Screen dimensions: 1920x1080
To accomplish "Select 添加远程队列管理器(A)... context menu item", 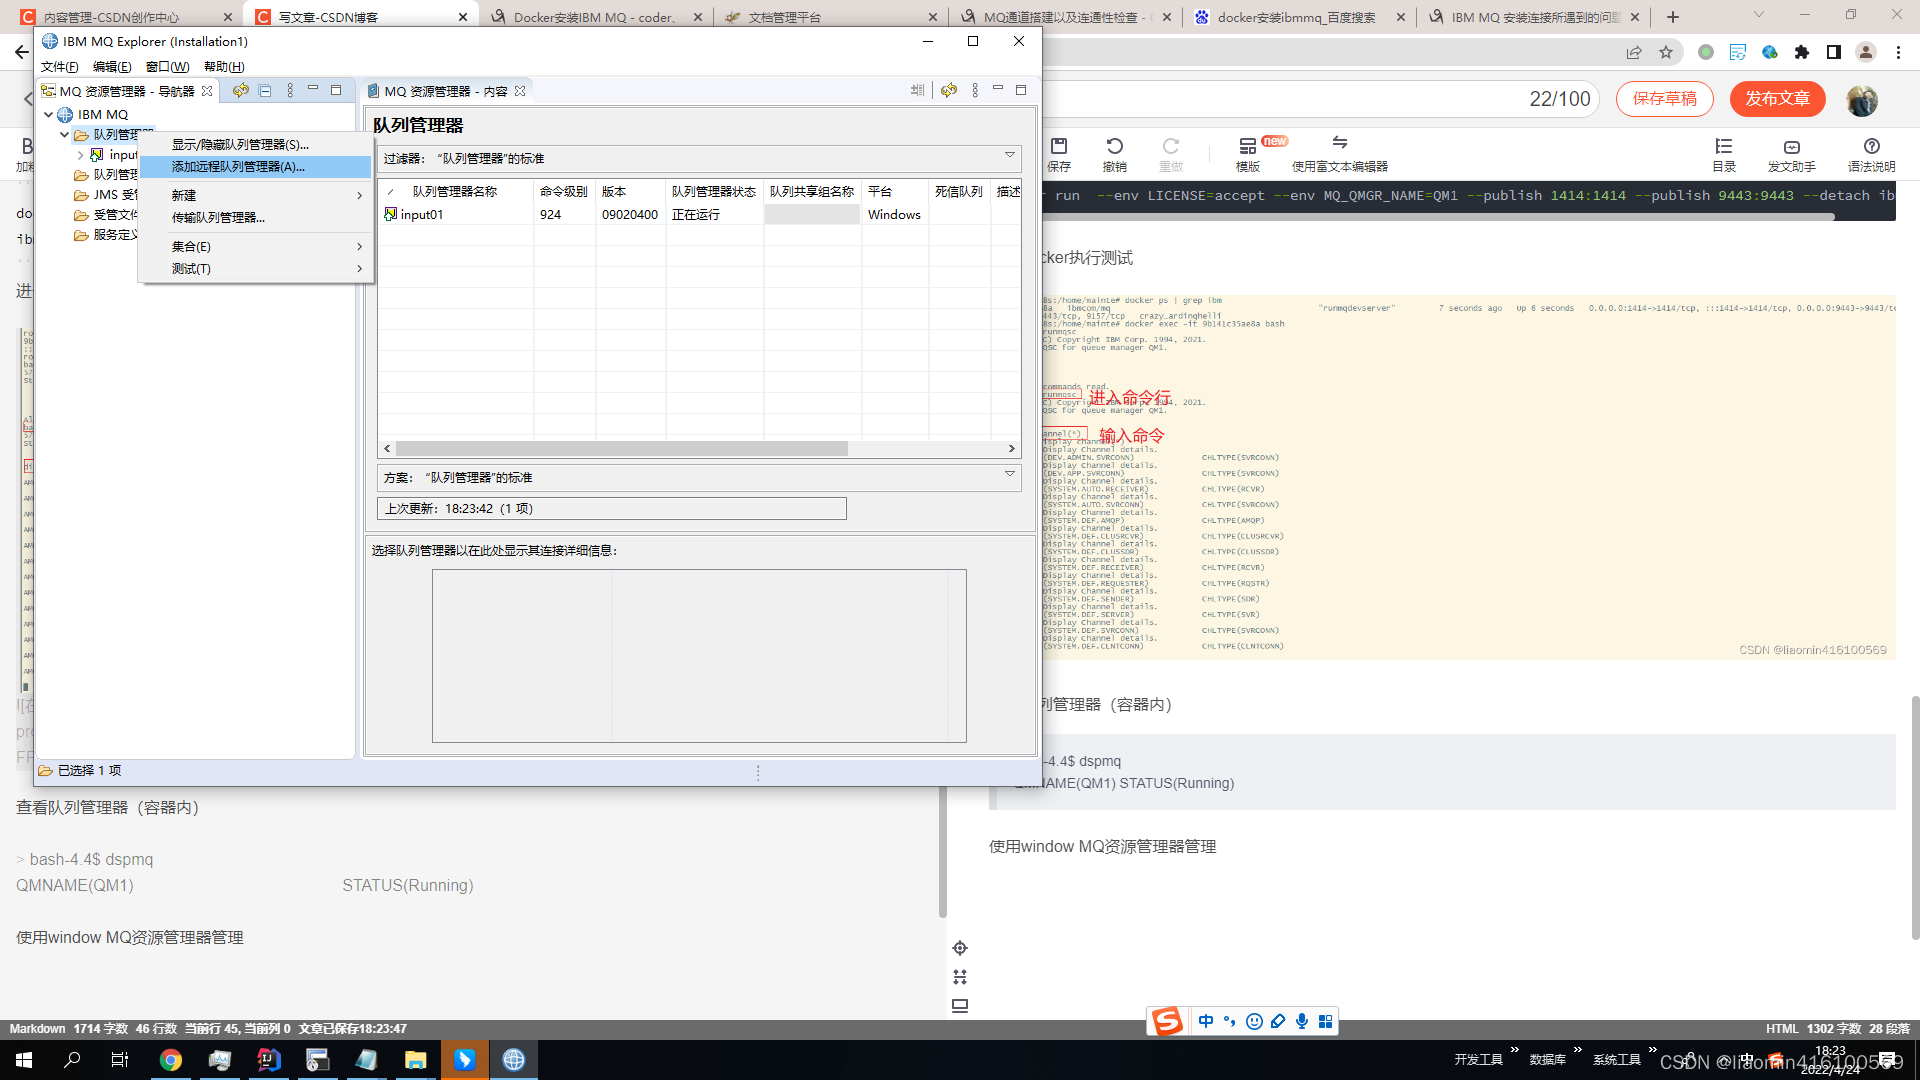I will click(x=238, y=167).
